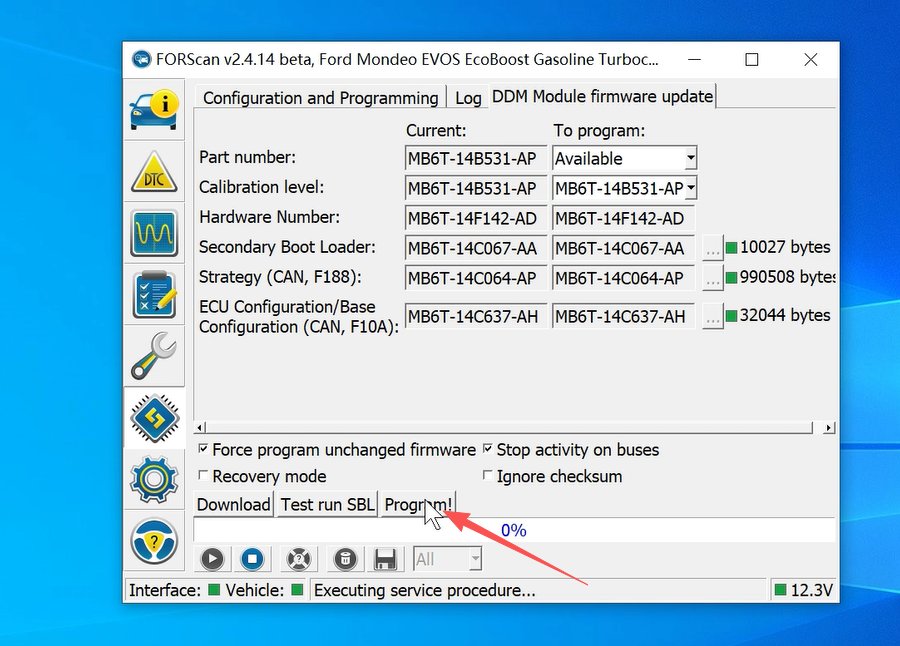Click the trash can delete icon
Image resolution: width=900 pixels, height=646 pixels.
click(343, 559)
